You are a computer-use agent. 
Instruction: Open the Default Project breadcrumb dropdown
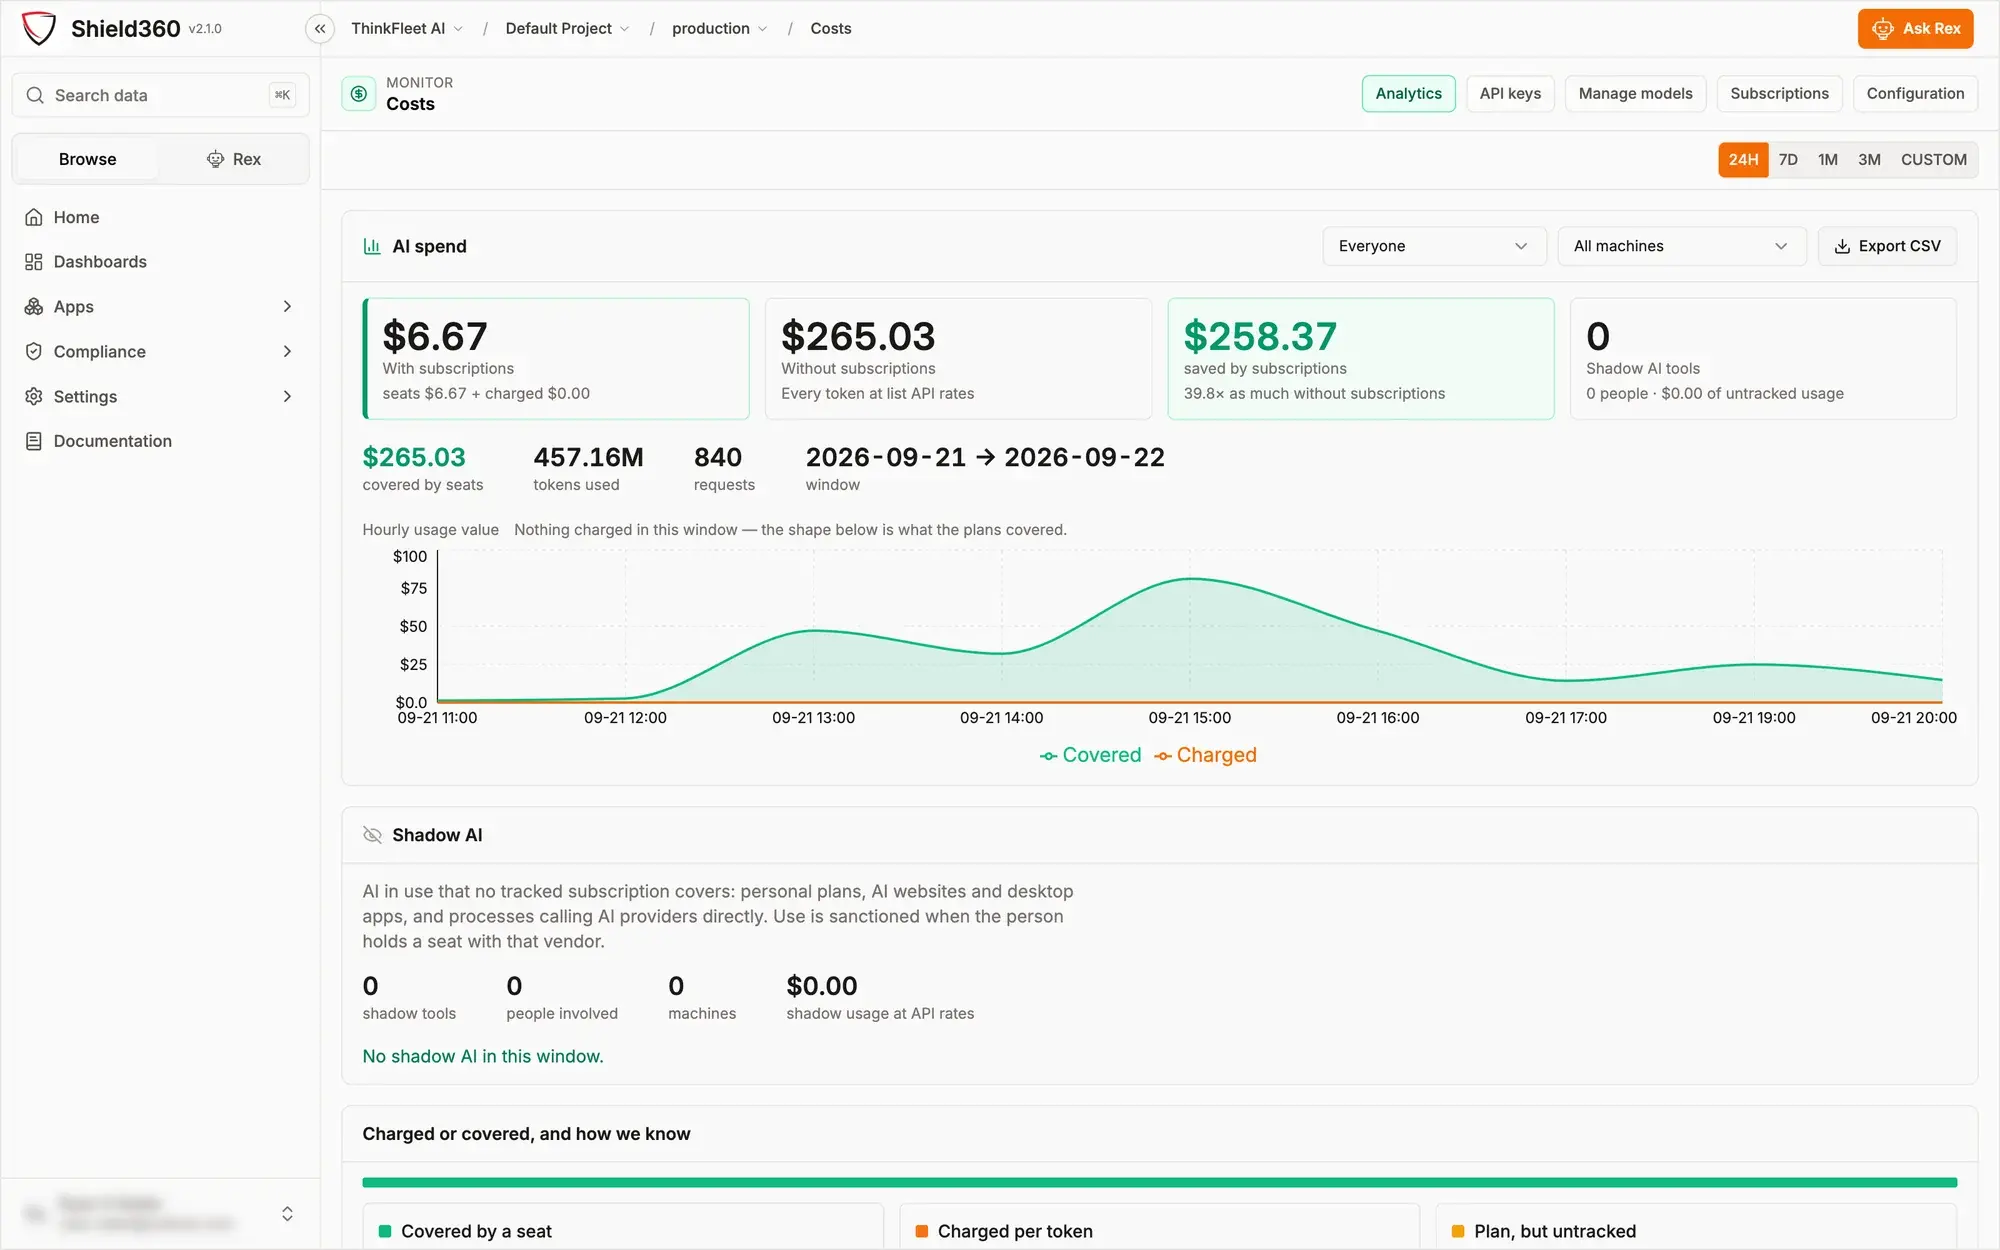coord(567,29)
